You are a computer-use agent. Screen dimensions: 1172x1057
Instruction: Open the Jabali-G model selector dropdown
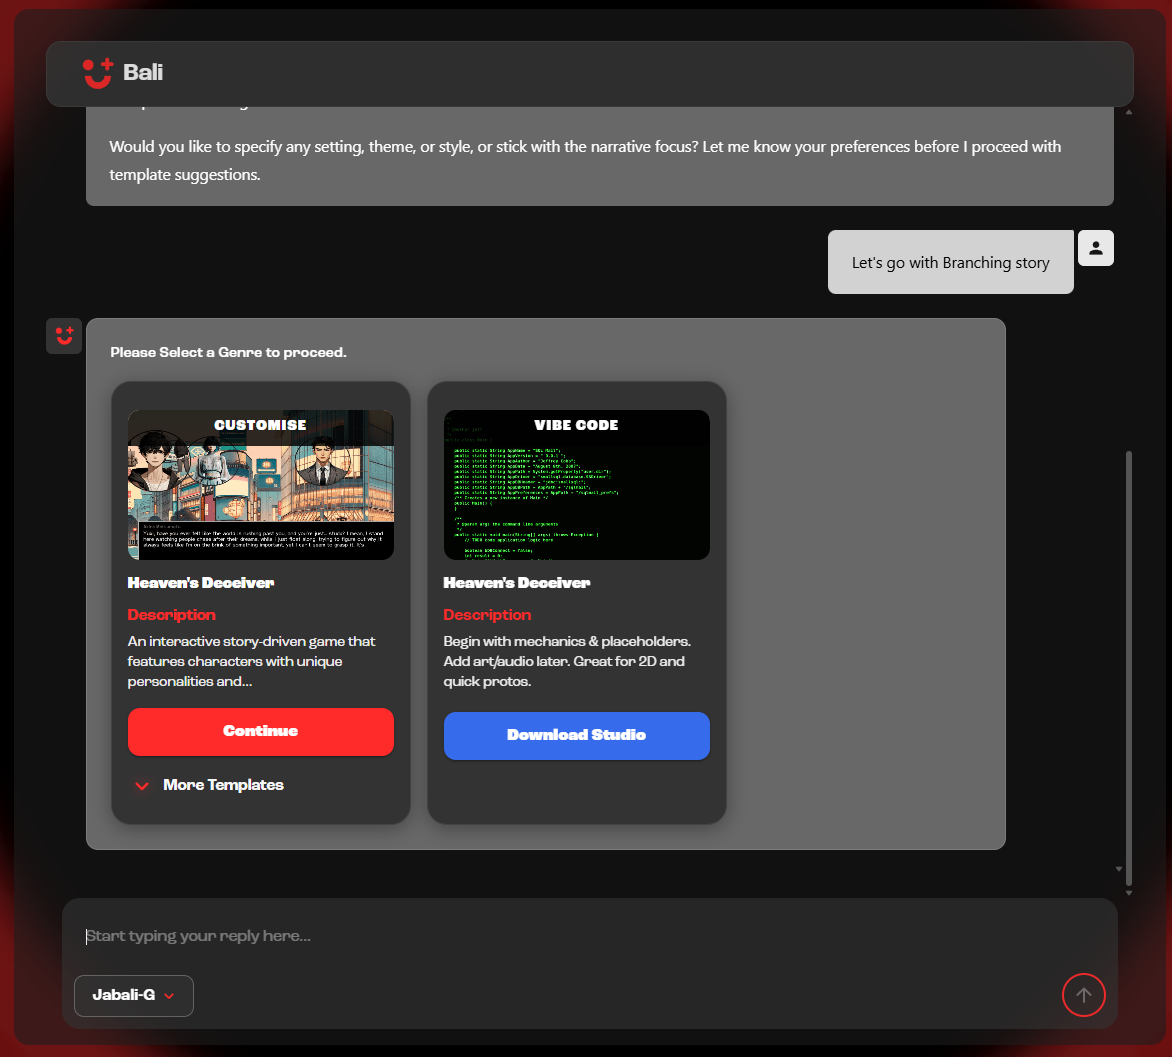[x=133, y=995]
